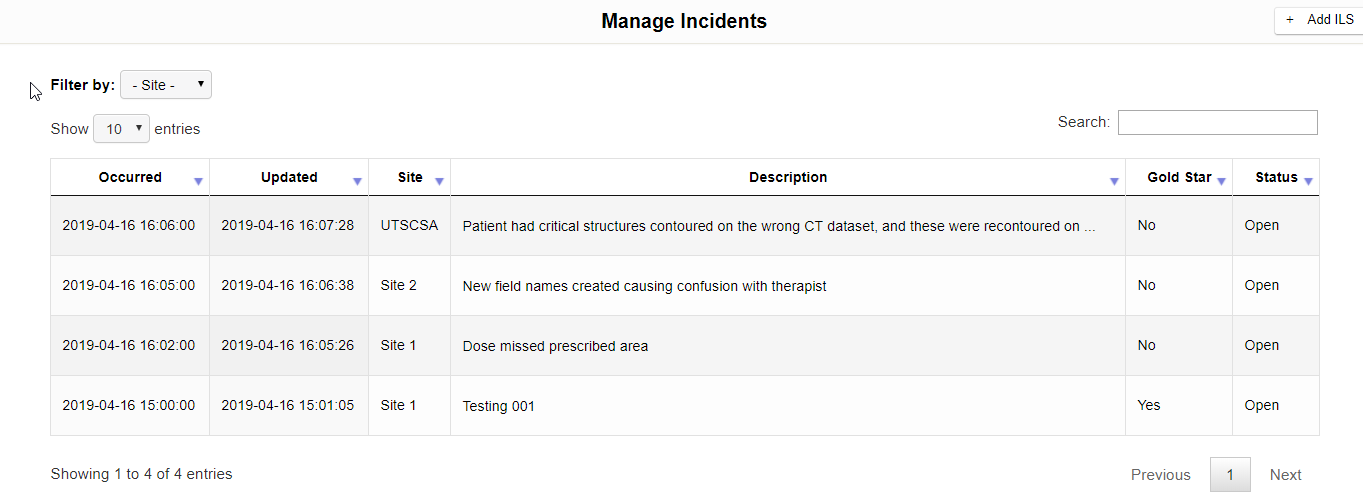This screenshot has width=1363, height=497.
Task: Click sort arrow icon in Site column
Action: [x=439, y=181]
